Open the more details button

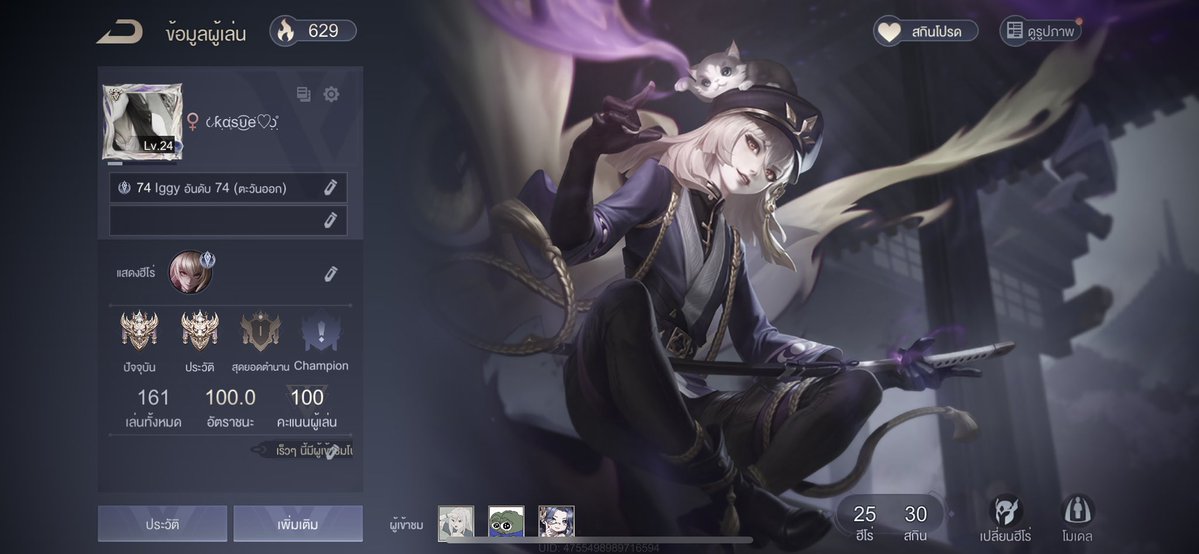297,524
